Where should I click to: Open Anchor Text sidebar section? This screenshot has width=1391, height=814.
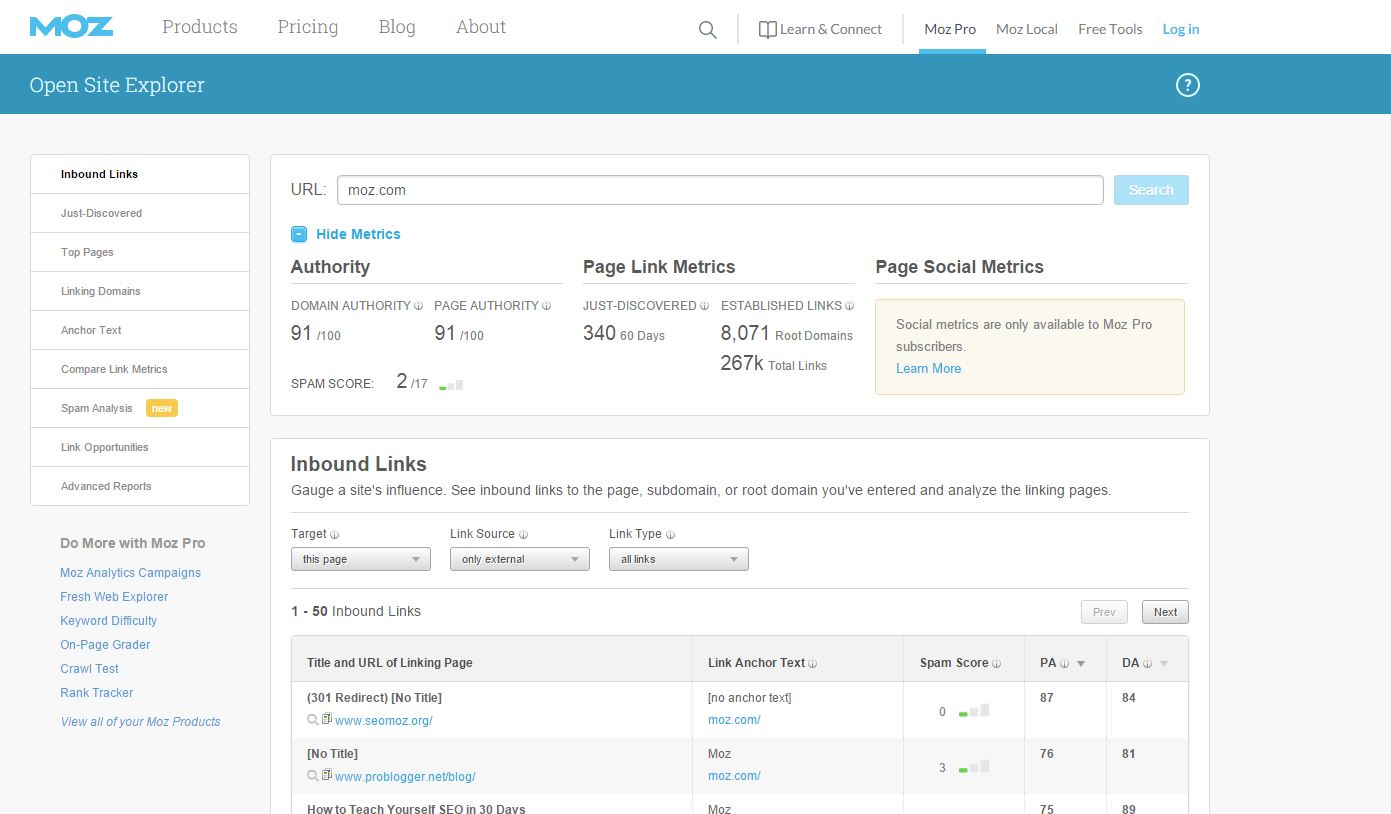pyautogui.click(x=140, y=330)
